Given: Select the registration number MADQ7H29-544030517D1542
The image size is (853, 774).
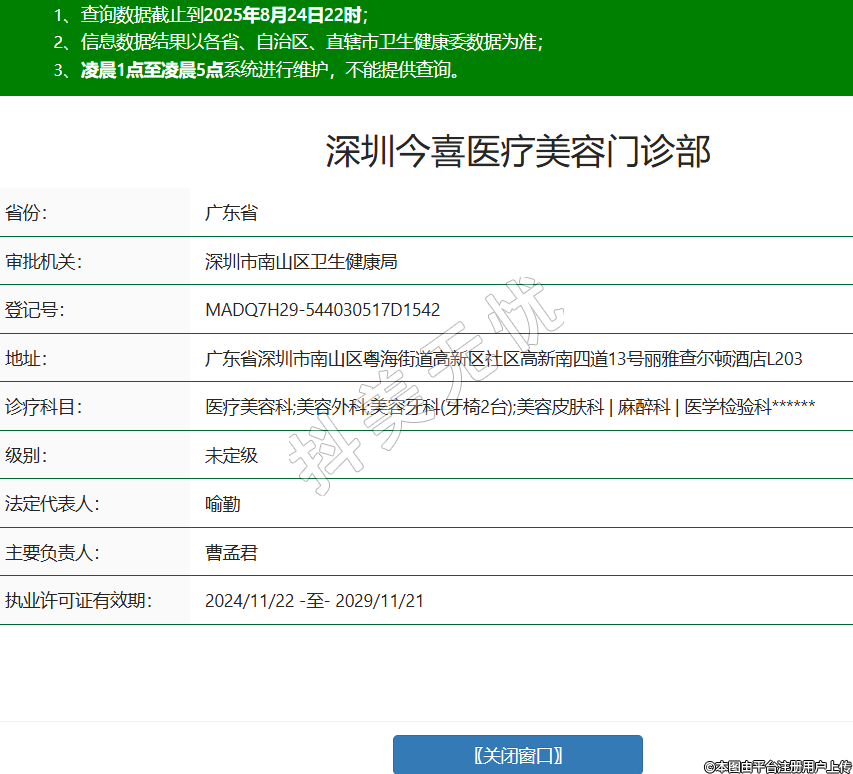Looking at the screenshot, I should point(322,310).
